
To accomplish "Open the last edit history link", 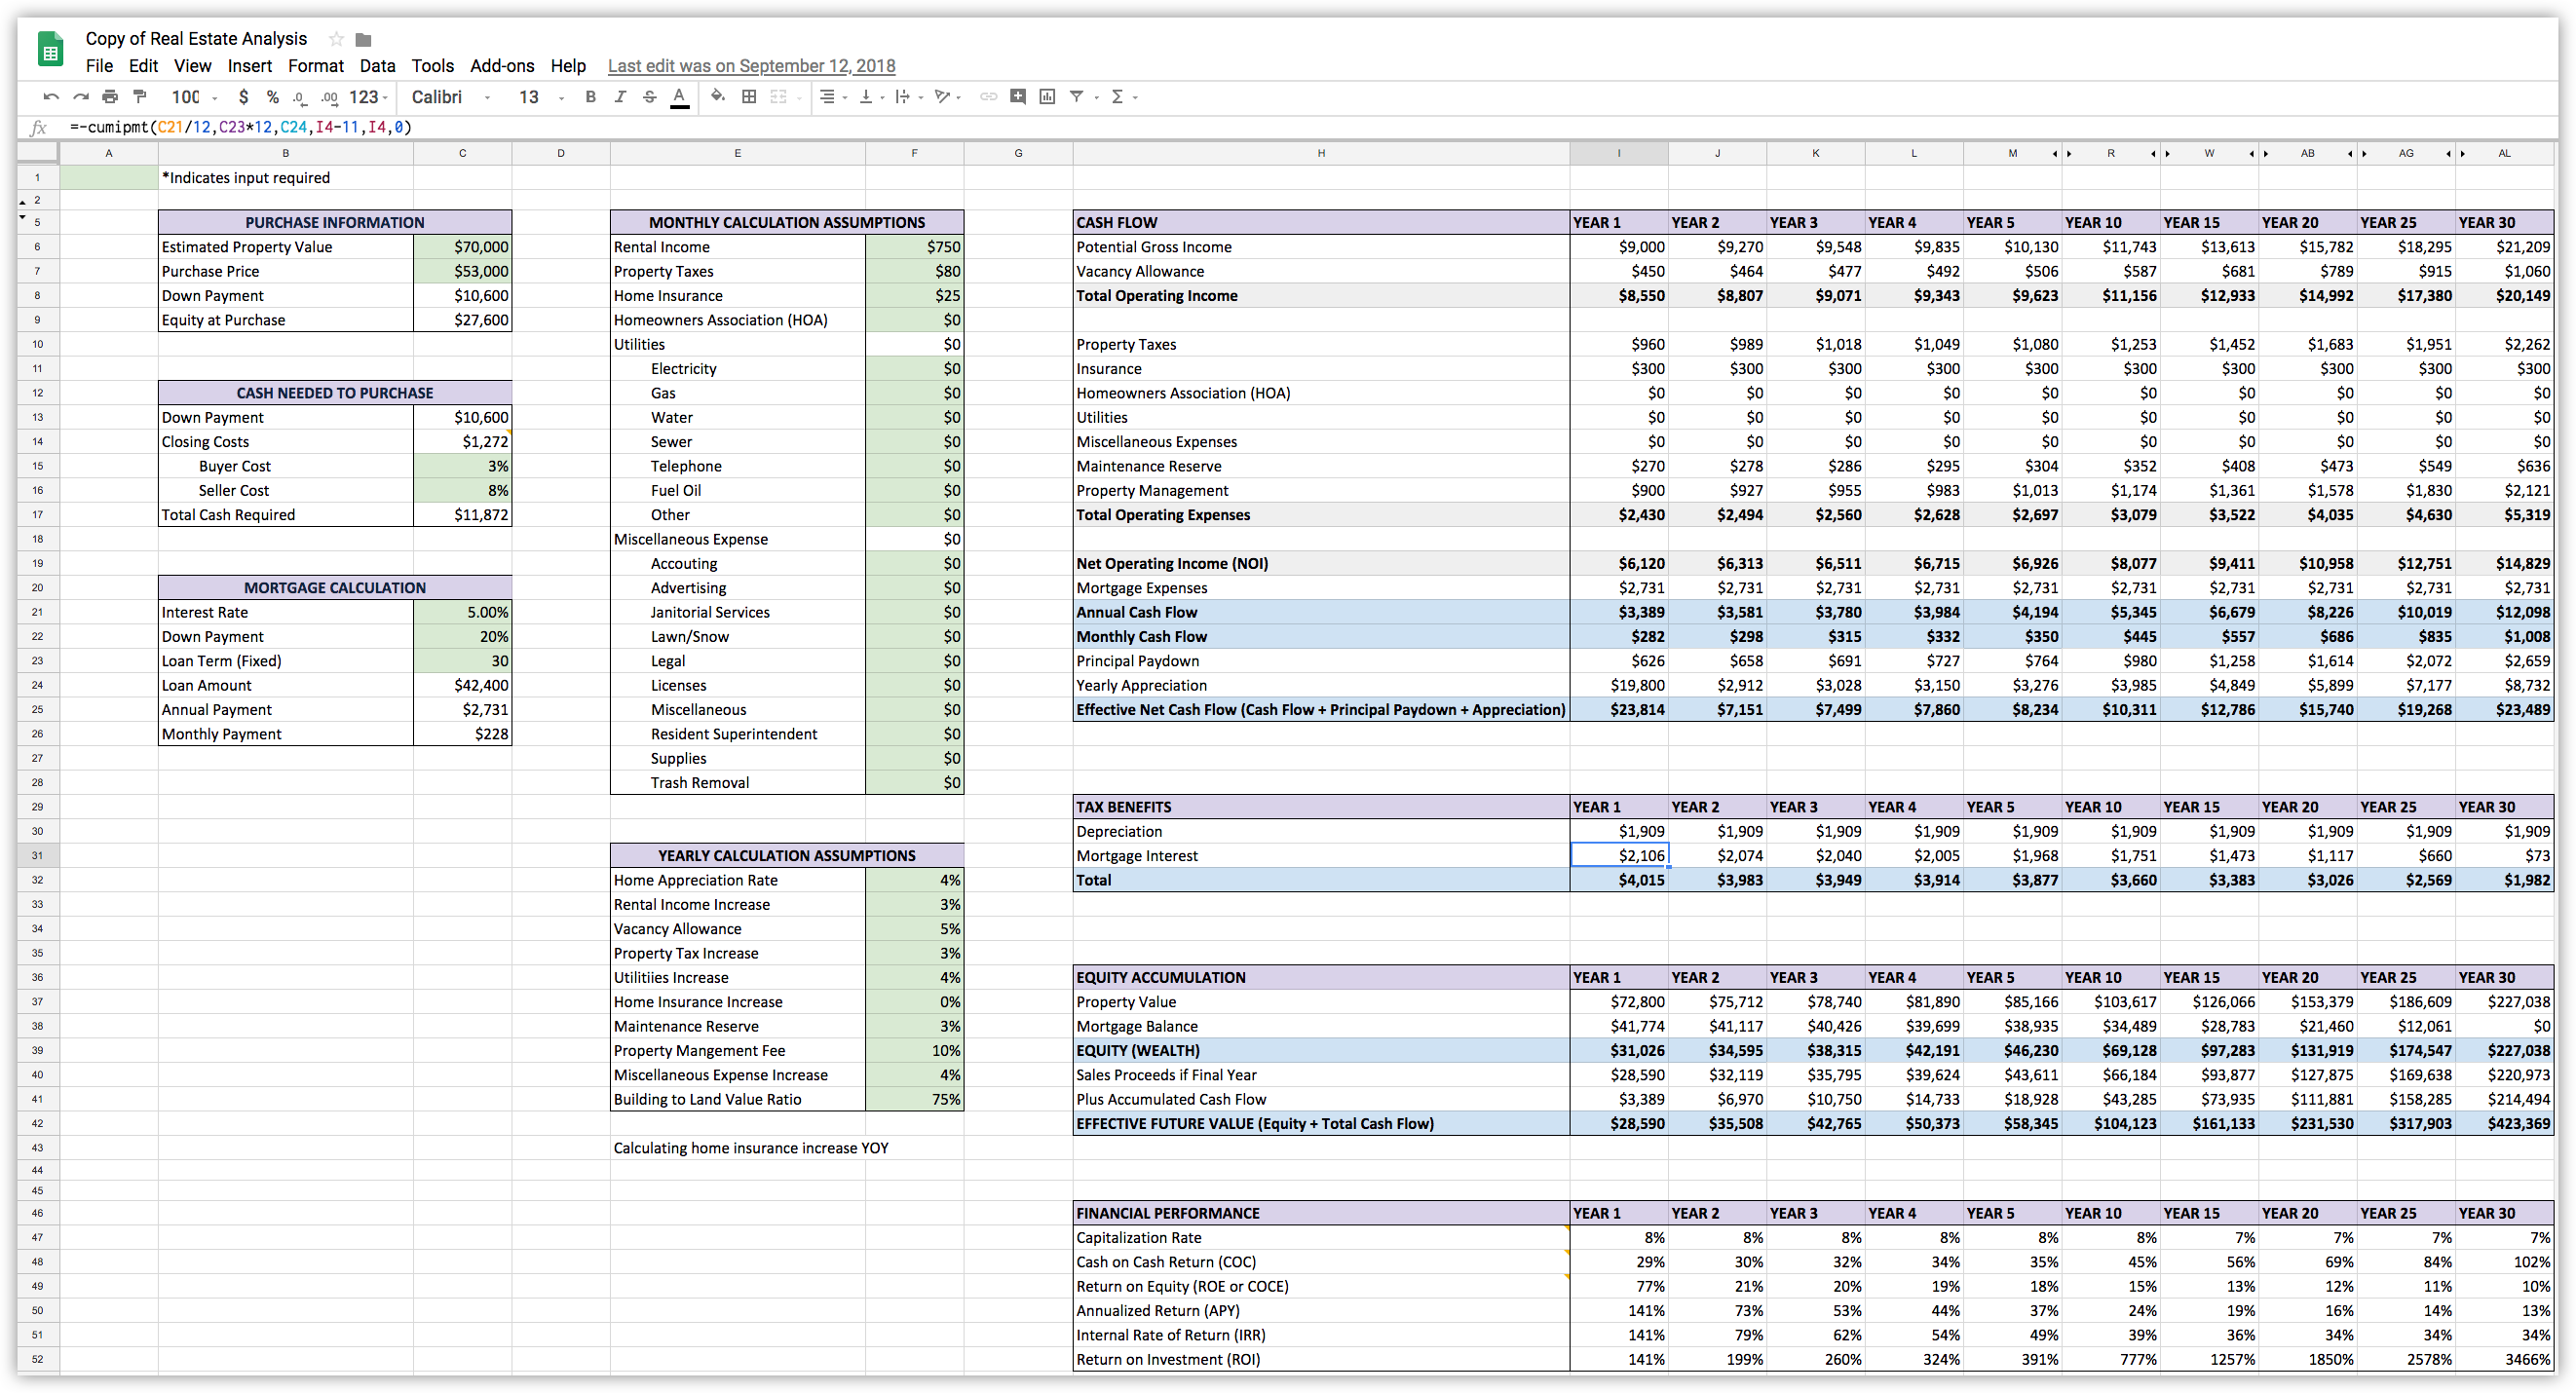I will [x=751, y=66].
